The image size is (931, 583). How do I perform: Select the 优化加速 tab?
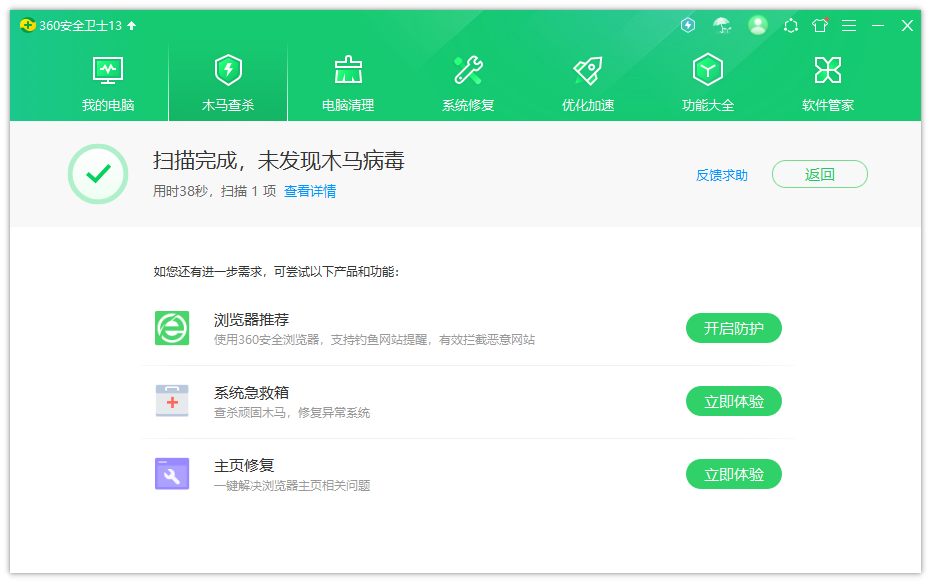pyautogui.click(x=588, y=83)
